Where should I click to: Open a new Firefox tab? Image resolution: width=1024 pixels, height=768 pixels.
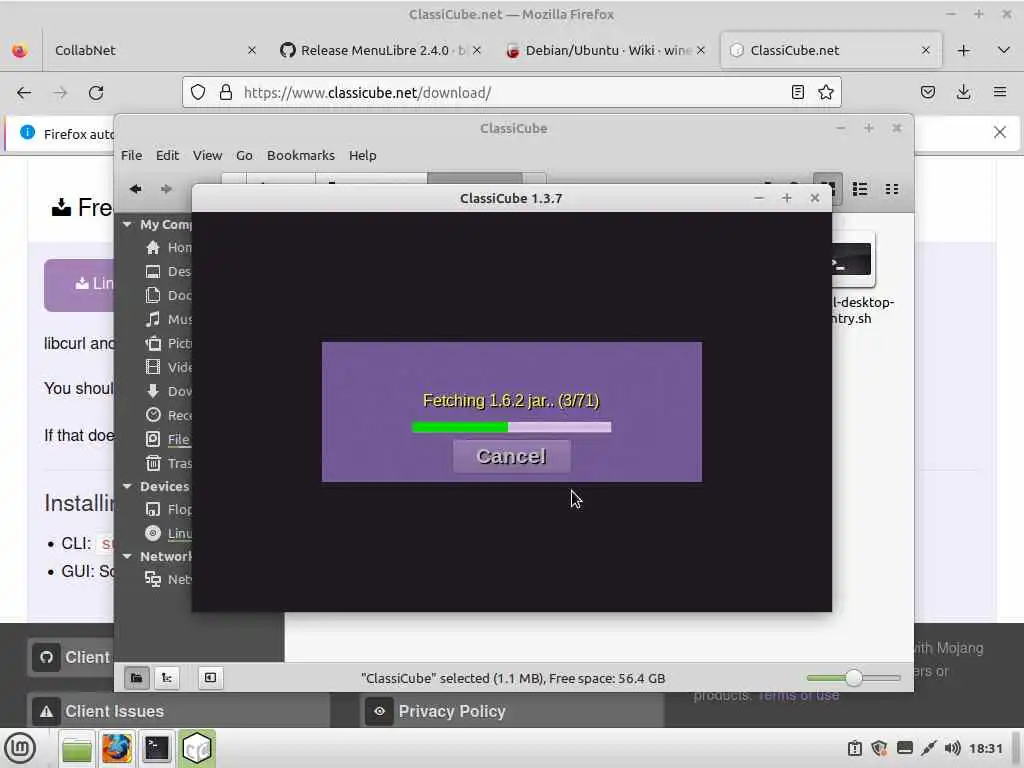click(x=963, y=50)
